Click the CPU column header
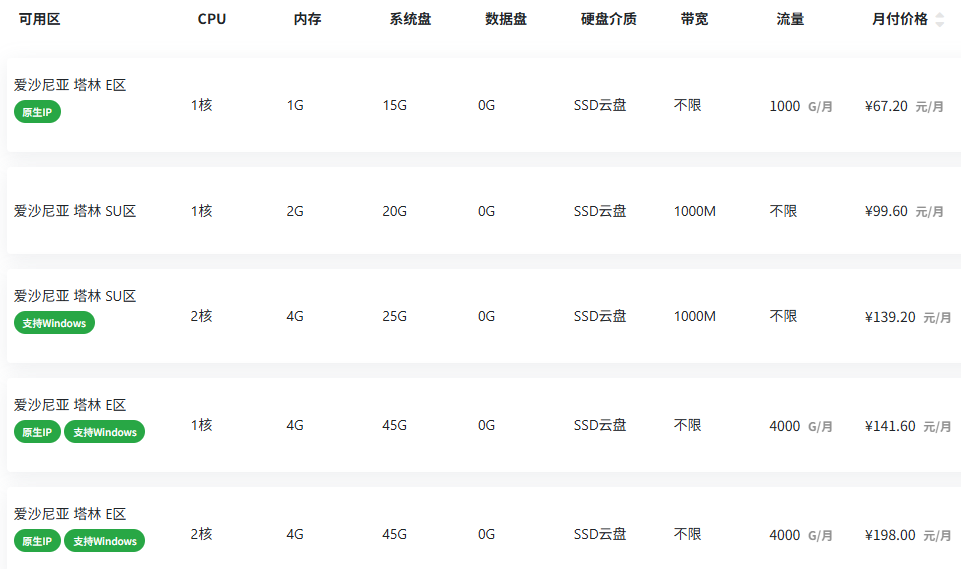The width and height of the screenshot is (961, 569). 212,19
